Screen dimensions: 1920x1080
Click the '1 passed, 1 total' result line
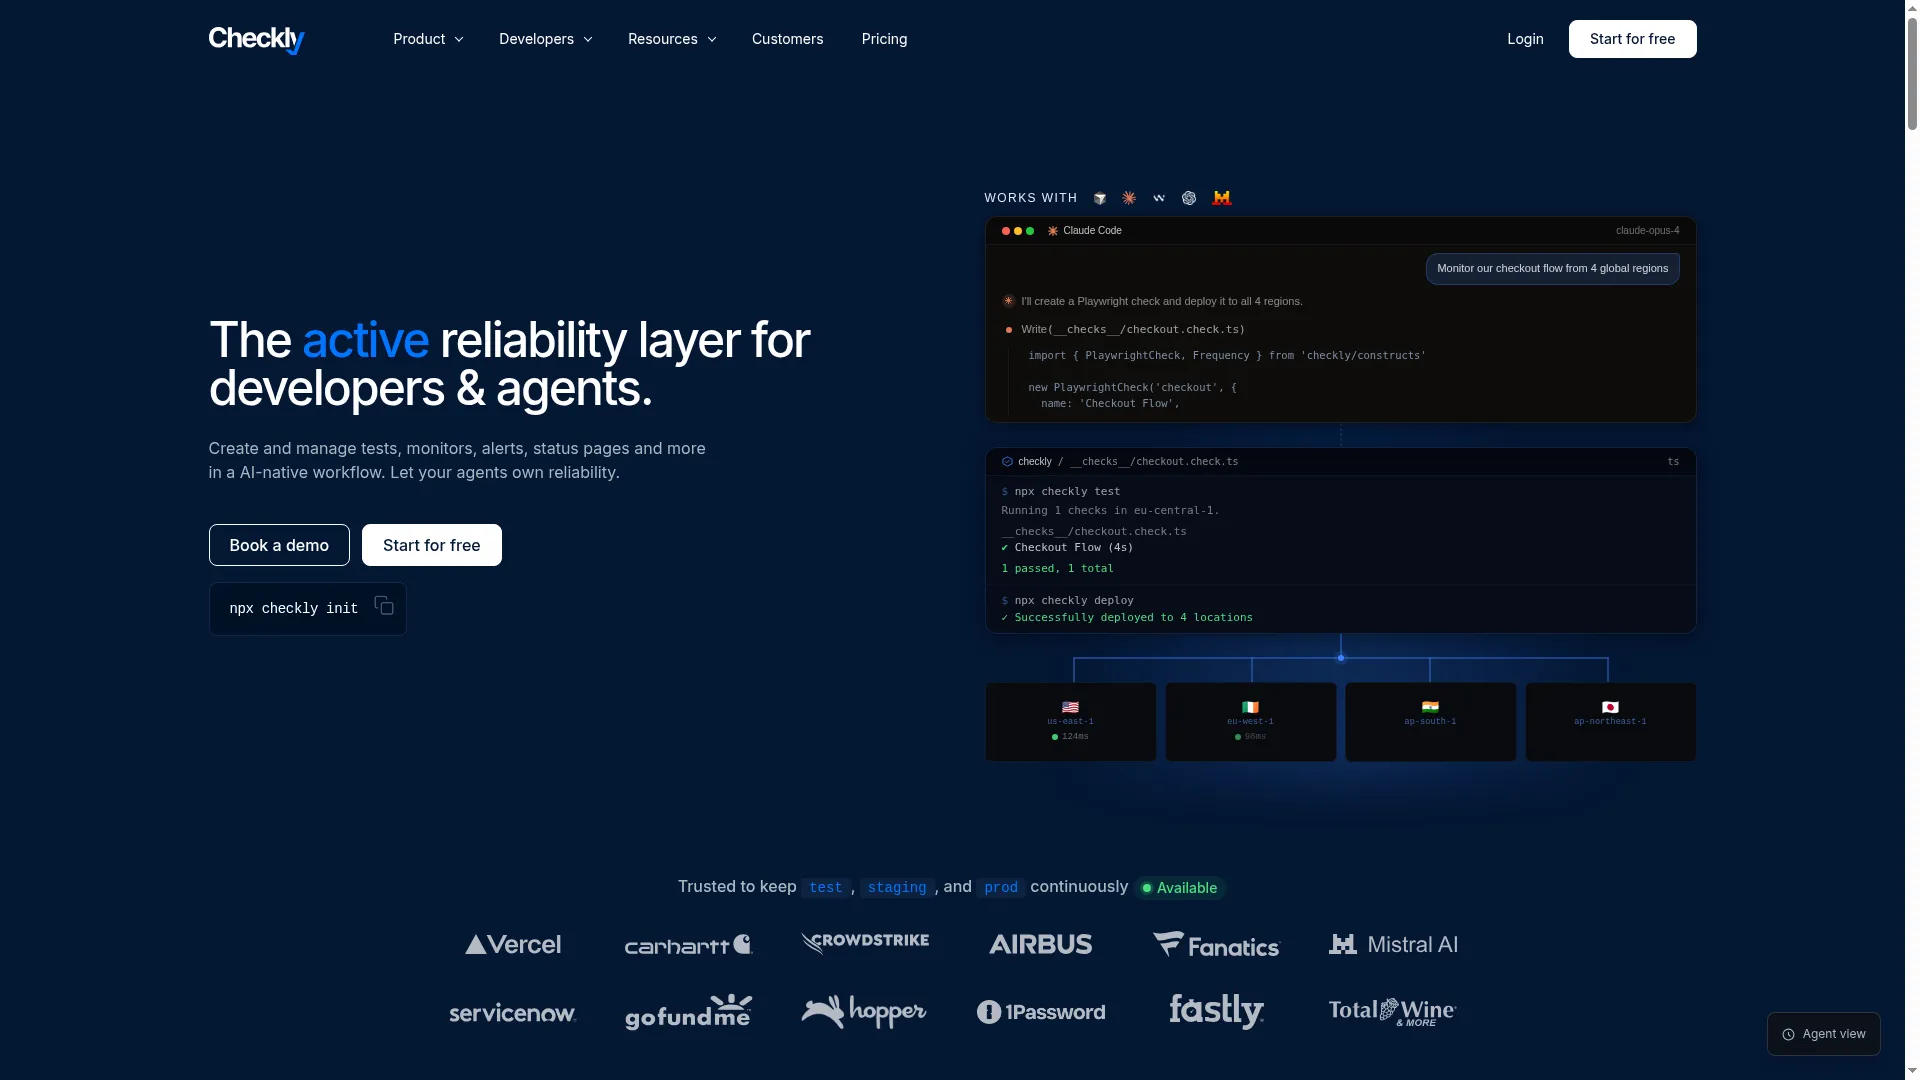tap(1057, 569)
